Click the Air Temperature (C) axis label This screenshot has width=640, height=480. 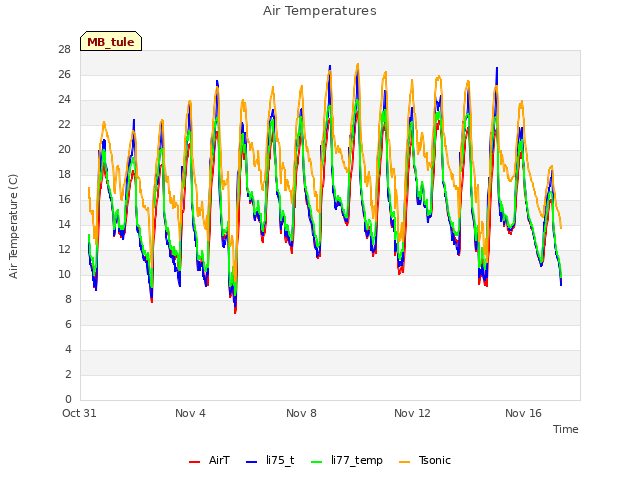coord(13,226)
